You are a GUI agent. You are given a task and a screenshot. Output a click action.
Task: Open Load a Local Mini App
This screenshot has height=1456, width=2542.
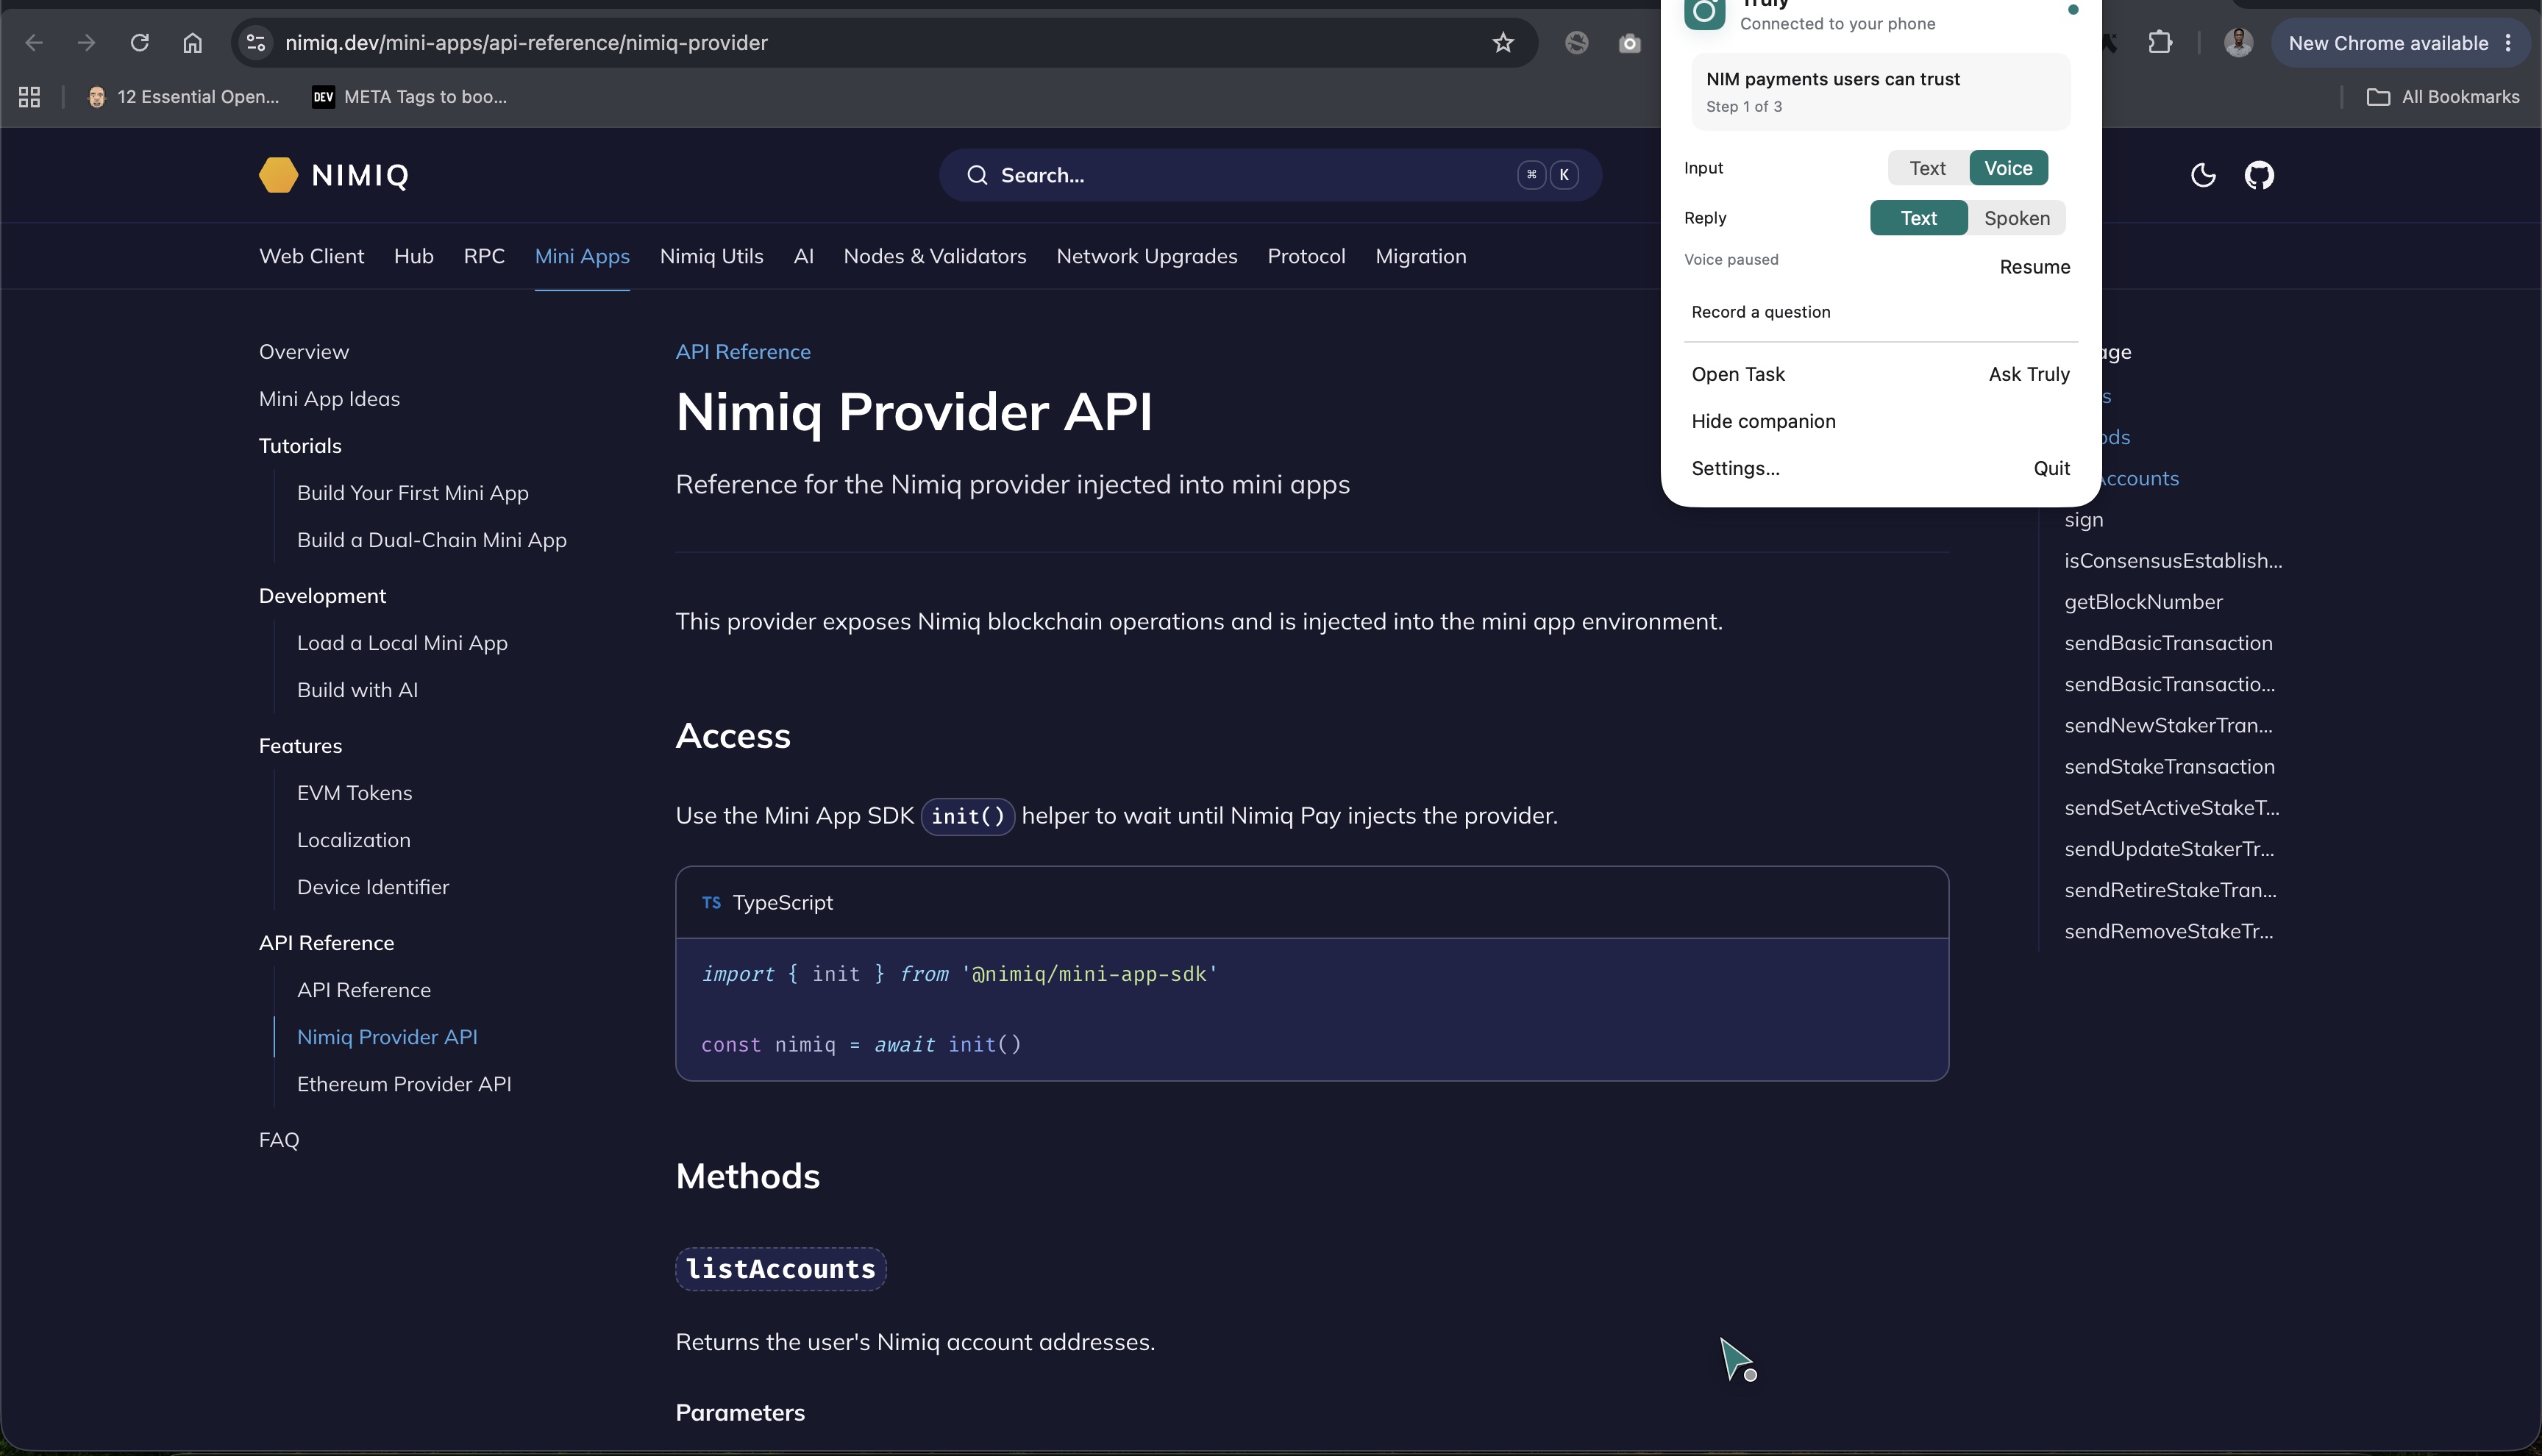tap(402, 643)
